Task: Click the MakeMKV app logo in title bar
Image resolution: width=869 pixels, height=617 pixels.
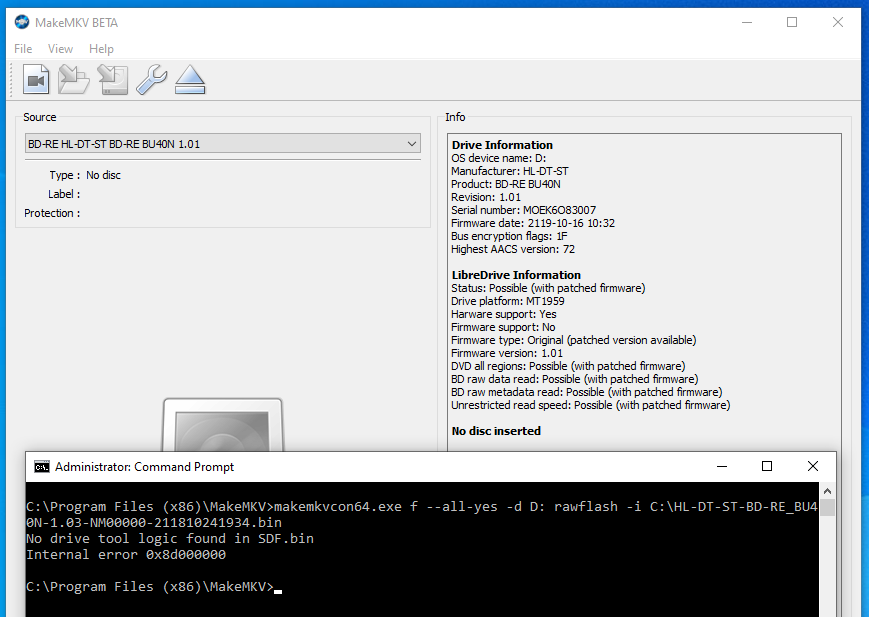Action: tap(22, 22)
